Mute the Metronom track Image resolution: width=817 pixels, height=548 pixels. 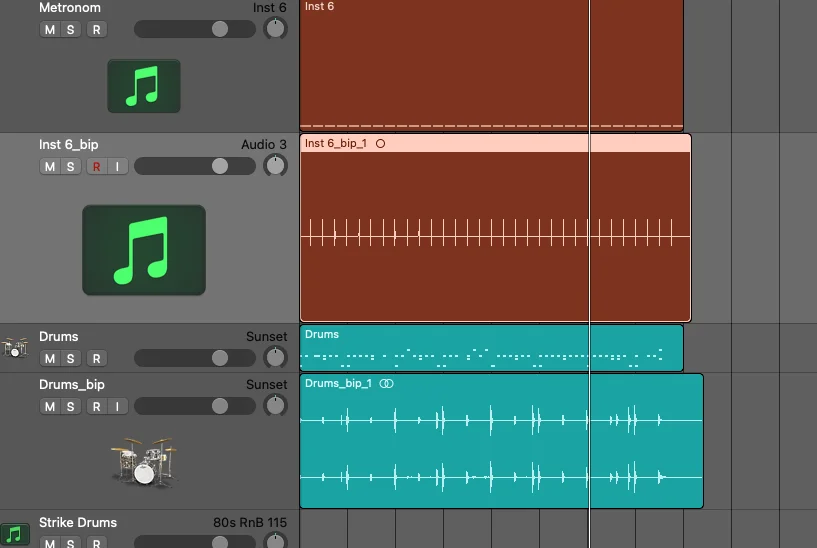[50, 30]
